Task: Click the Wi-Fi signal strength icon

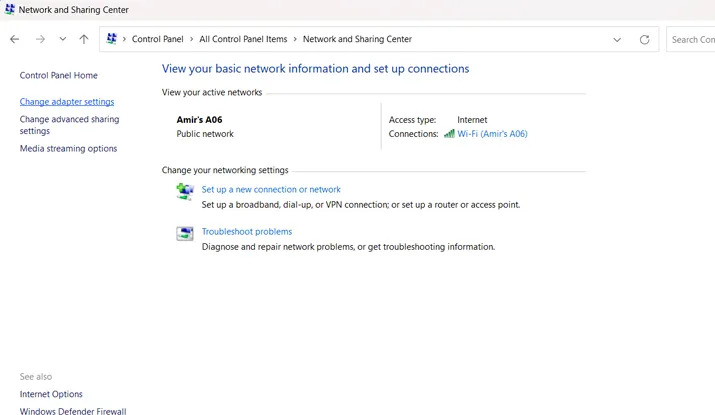Action: click(449, 134)
